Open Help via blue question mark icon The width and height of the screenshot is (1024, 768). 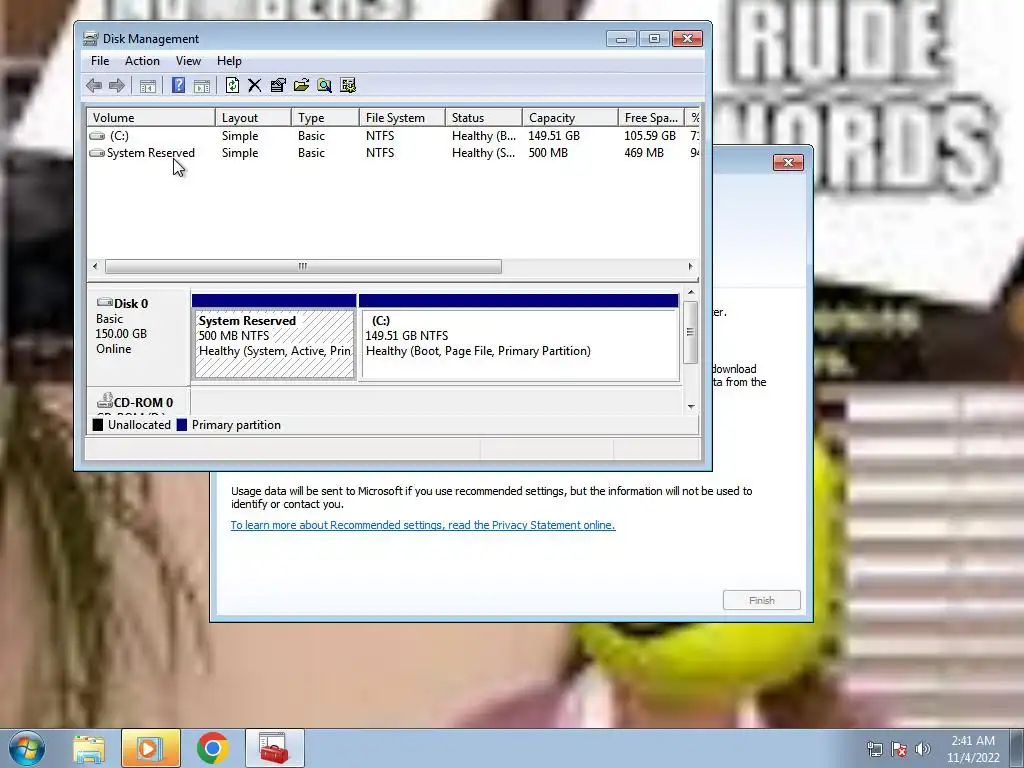178,86
